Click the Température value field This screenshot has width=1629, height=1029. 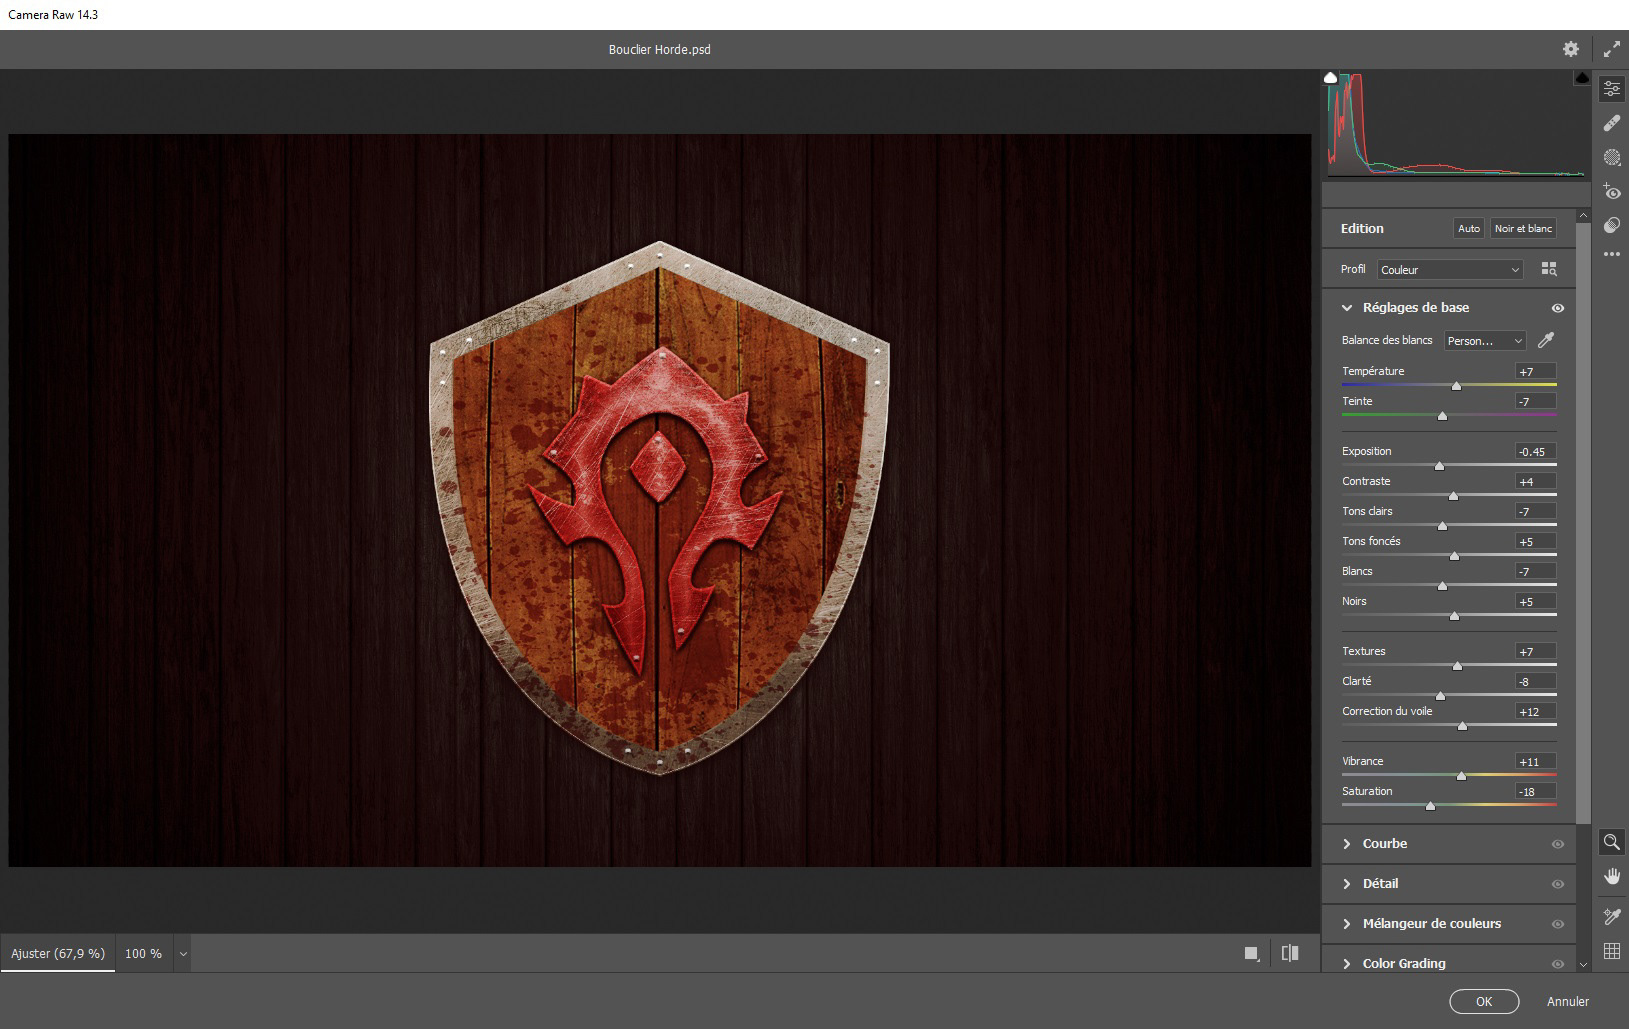[x=1535, y=371]
